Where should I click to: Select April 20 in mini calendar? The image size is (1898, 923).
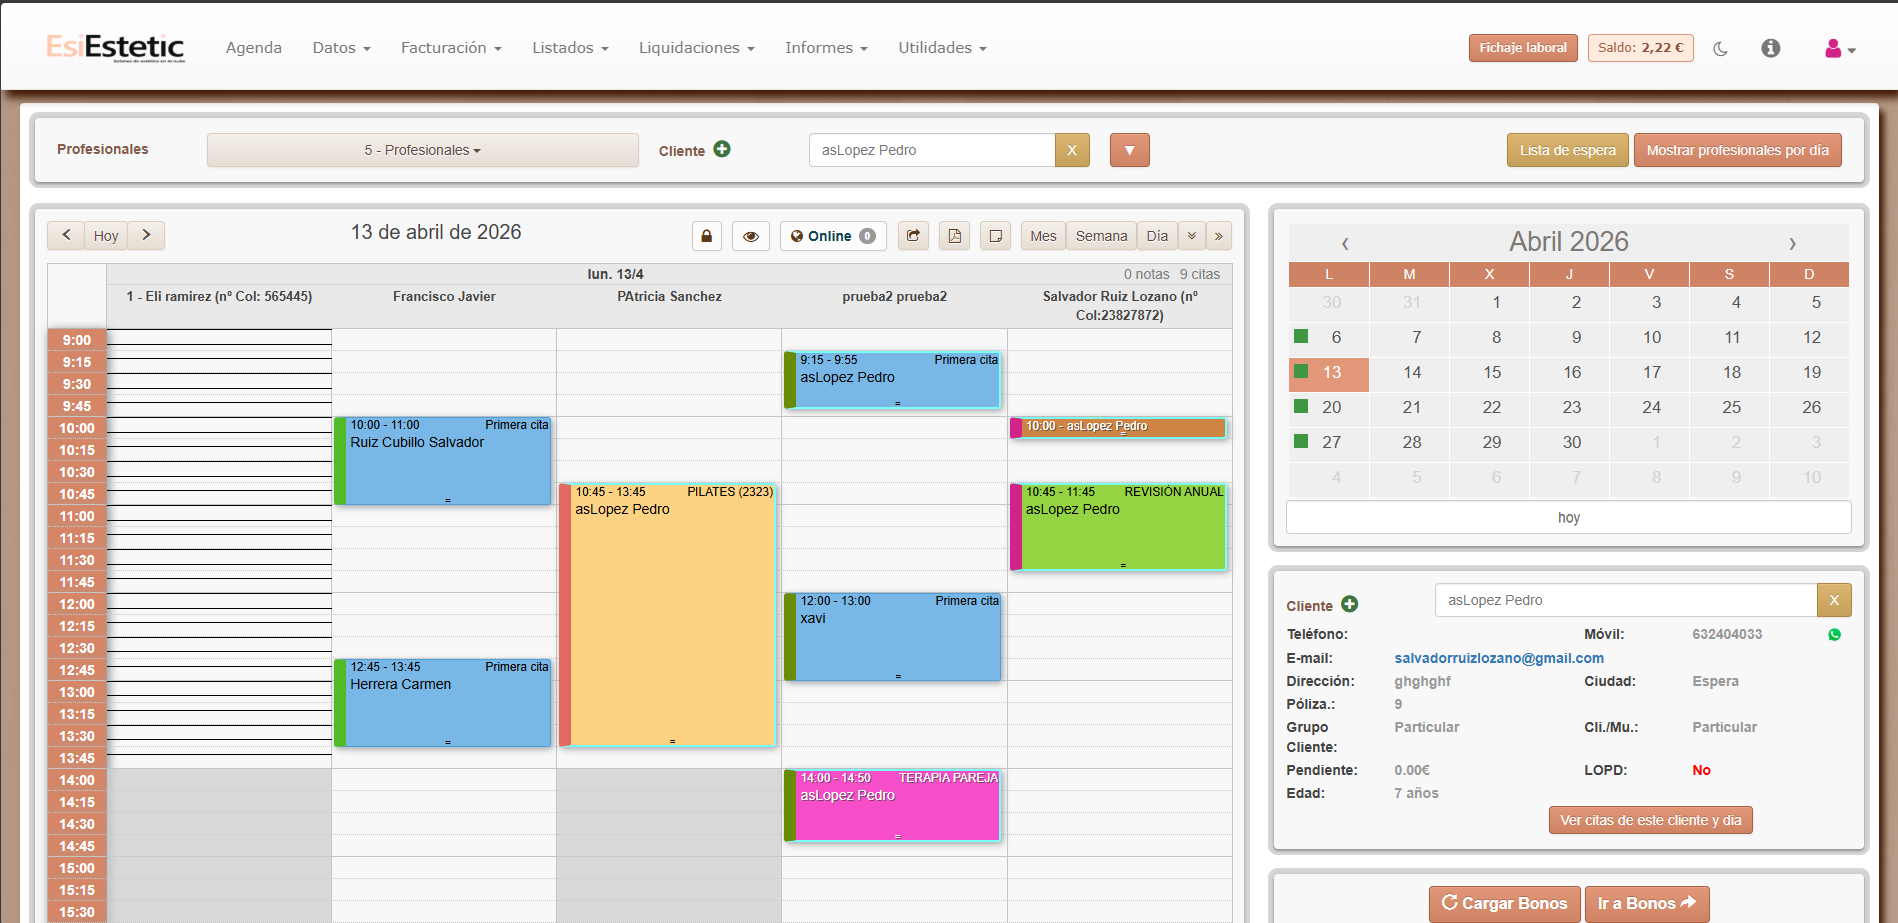tap(1330, 407)
